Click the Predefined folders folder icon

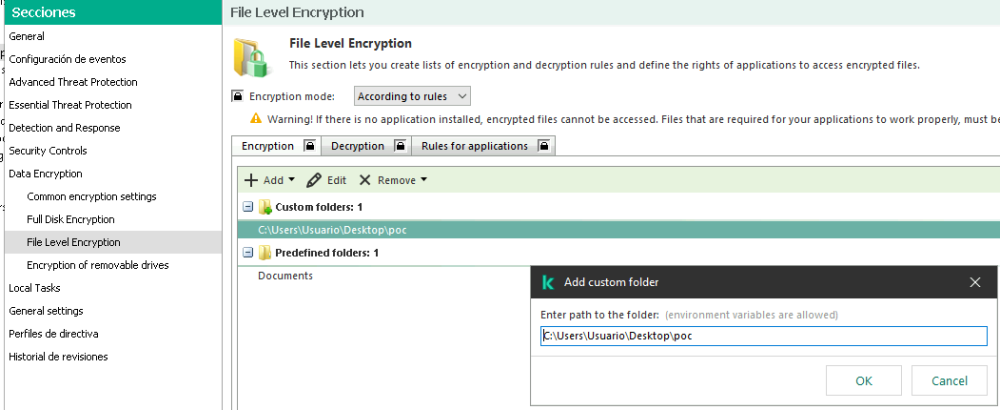265,253
